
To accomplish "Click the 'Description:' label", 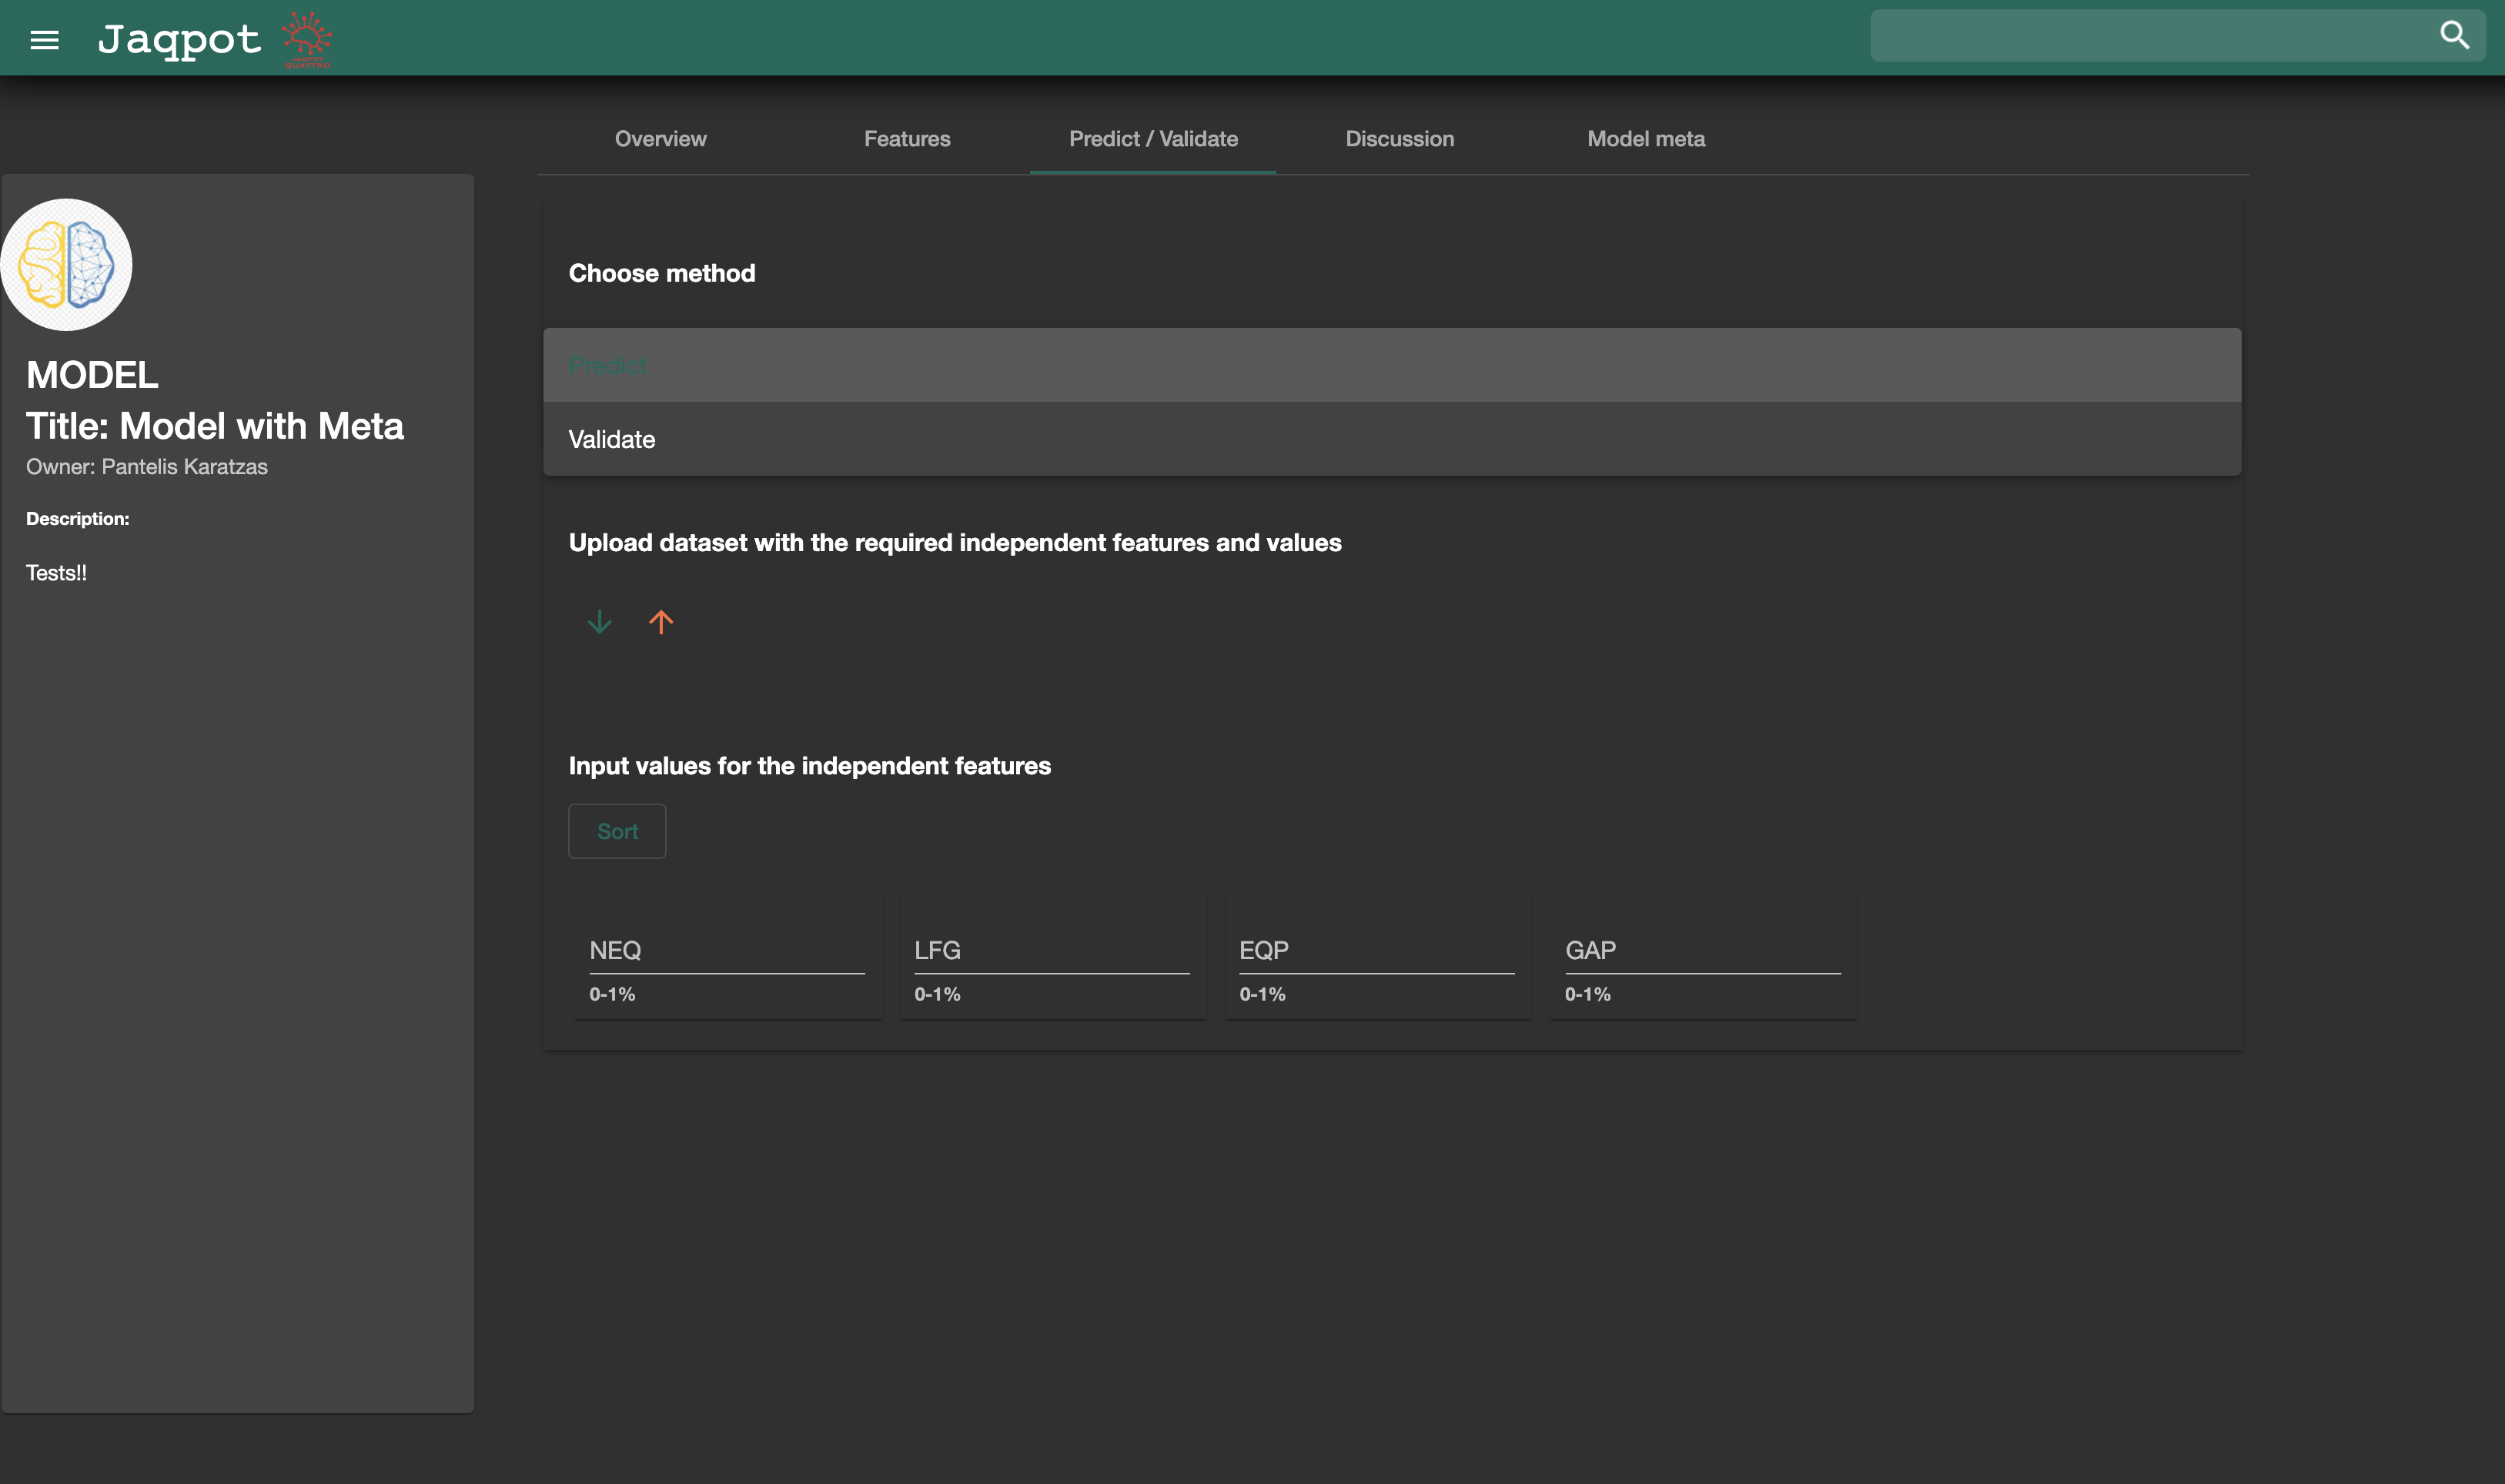I will 77,519.
